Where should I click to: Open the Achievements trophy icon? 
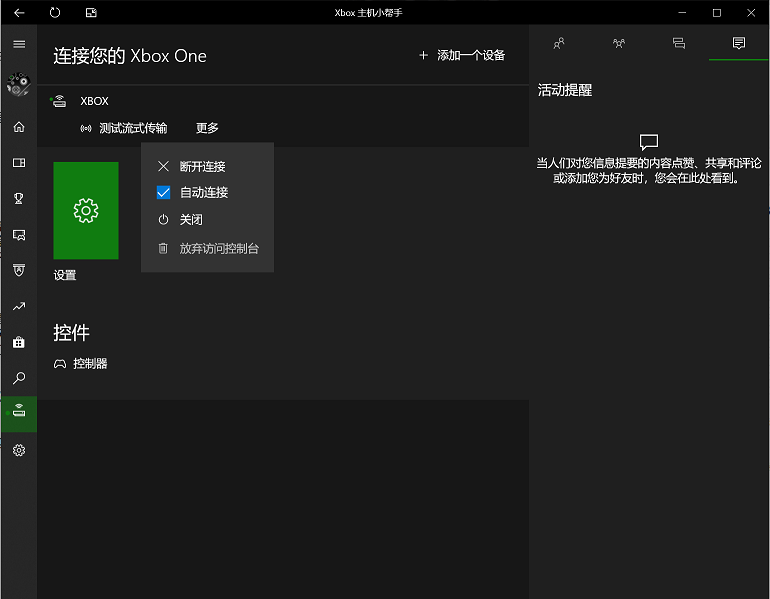pyautogui.click(x=18, y=198)
